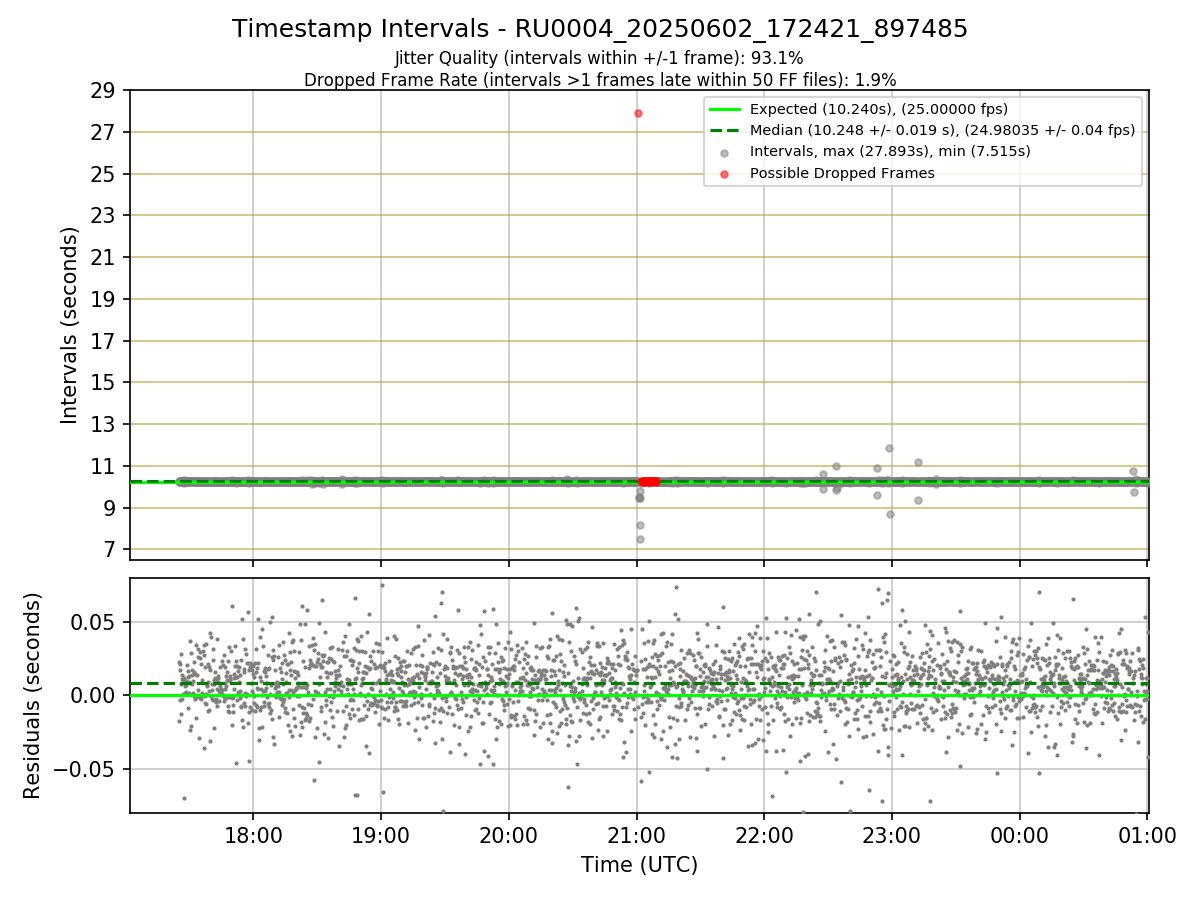This screenshot has width=1200, height=900.
Task: Click the '7' tick on the intervals axis
Action: coord(109,550)
